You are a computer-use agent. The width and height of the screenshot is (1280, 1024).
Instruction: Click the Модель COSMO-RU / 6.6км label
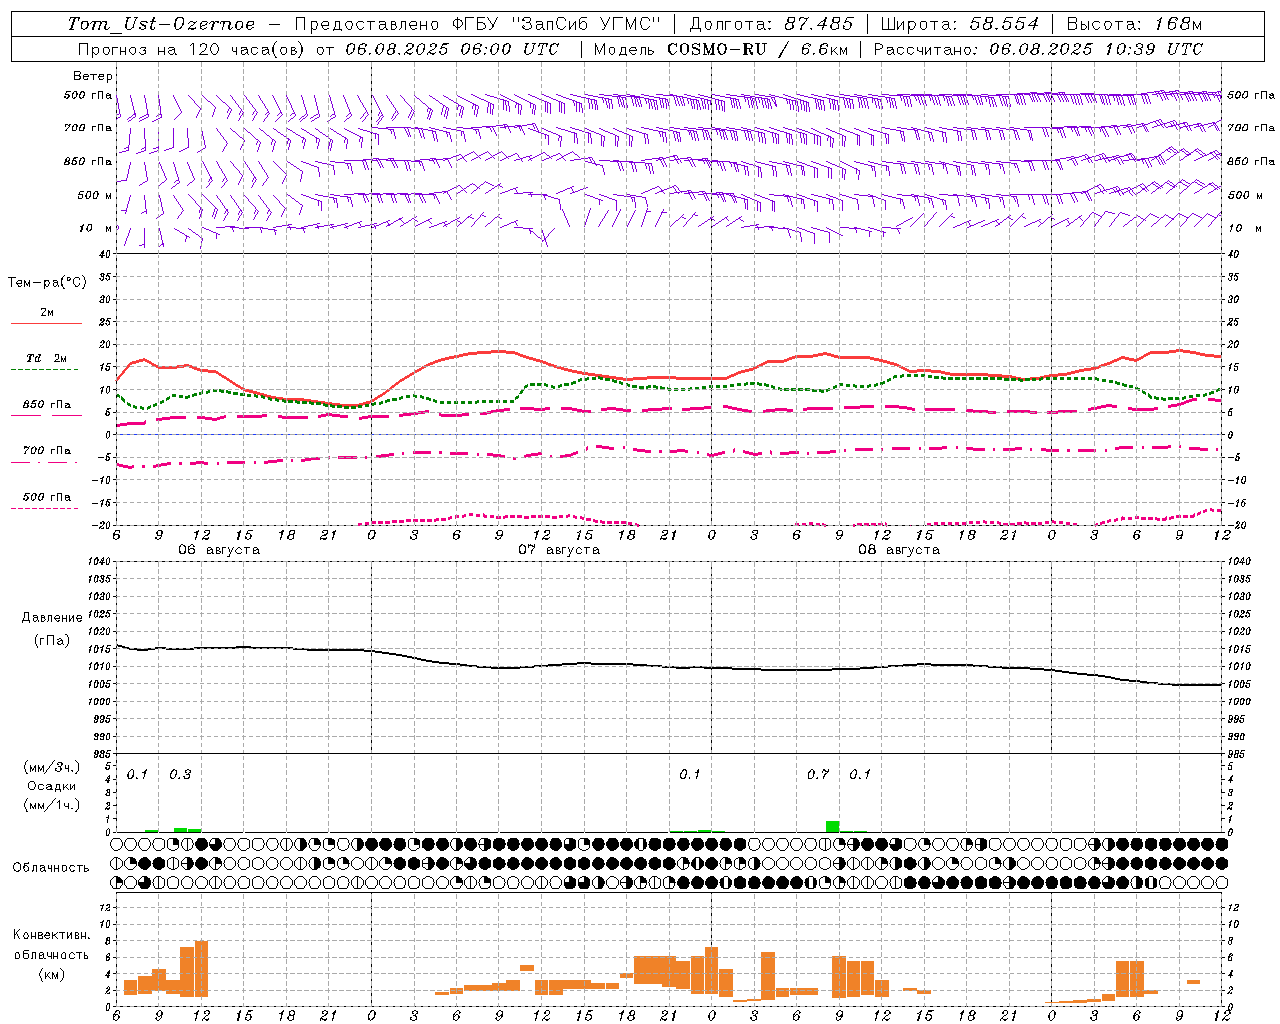[720, 49]
